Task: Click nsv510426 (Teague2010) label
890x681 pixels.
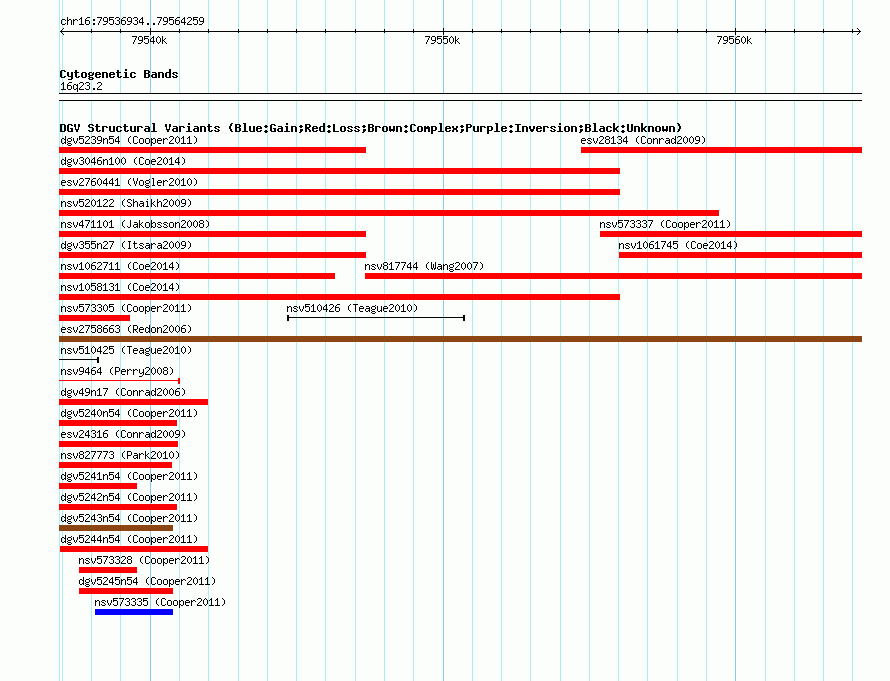Action: click(x=352, y=308)
